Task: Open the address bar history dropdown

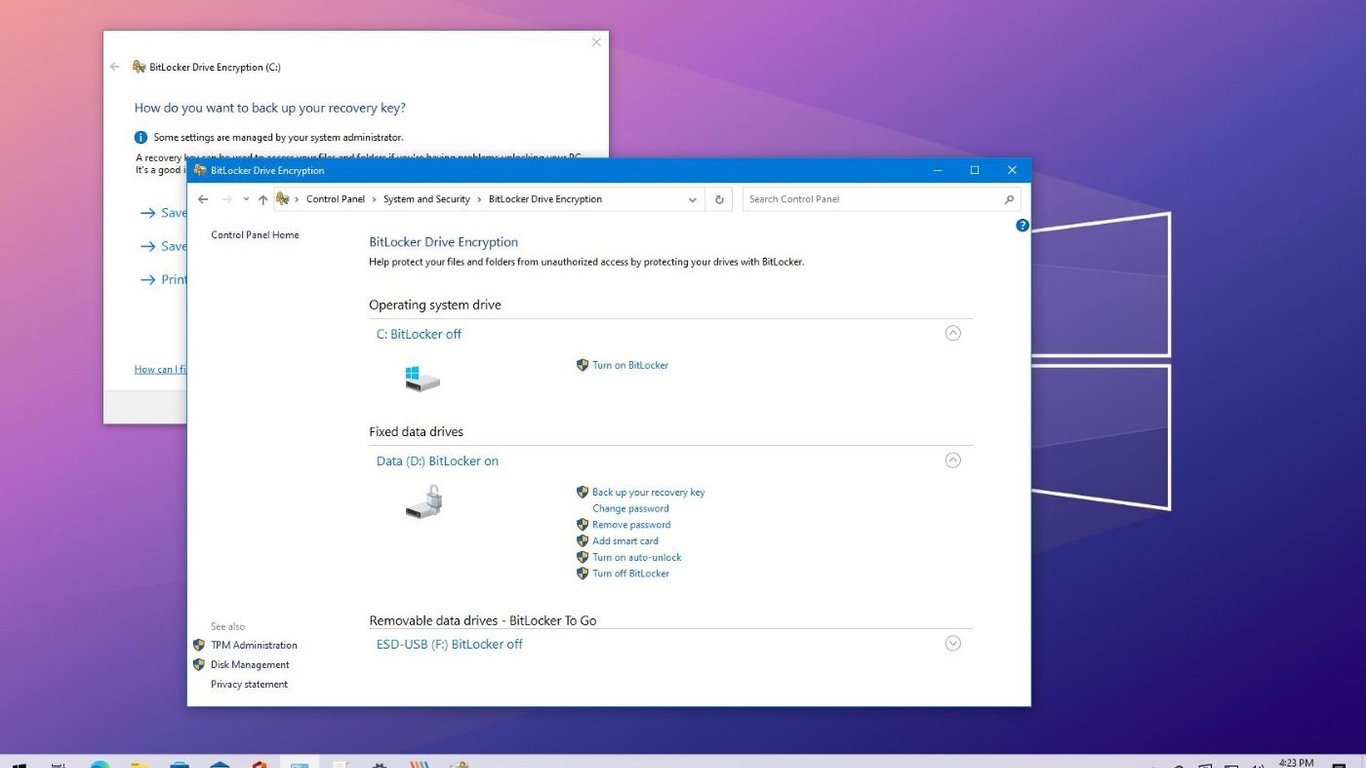Action: (x=692, y=199)
